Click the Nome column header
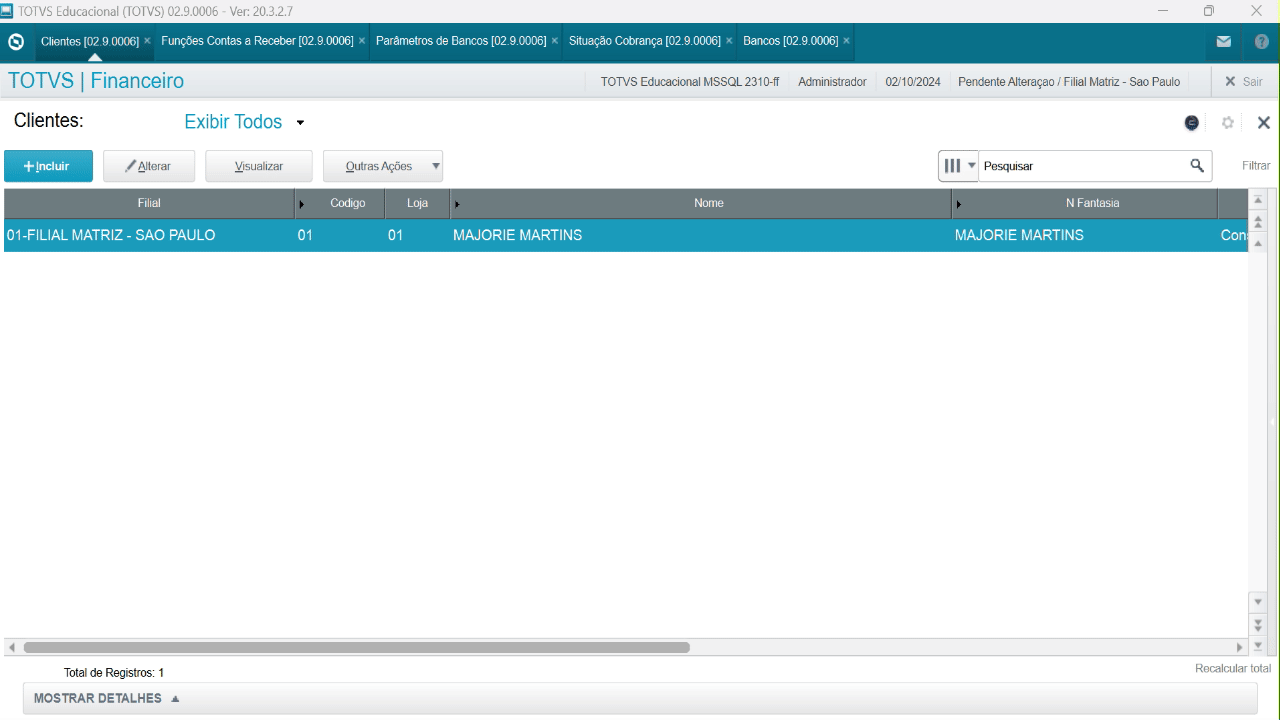The height and width of the screenshot is (720, 1280). tap(708, 203)
